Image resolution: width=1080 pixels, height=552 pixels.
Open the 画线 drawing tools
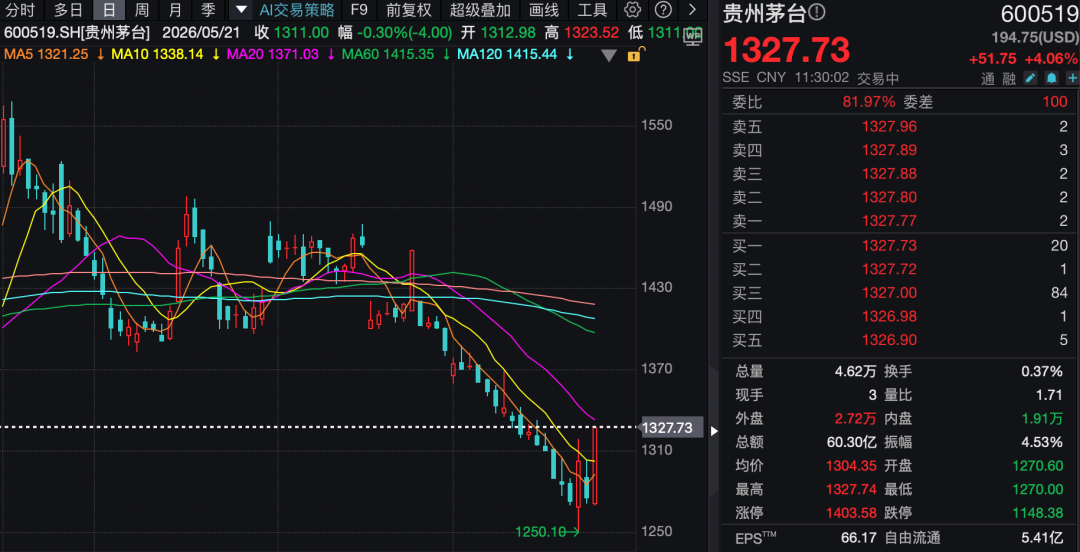[545, 10]
